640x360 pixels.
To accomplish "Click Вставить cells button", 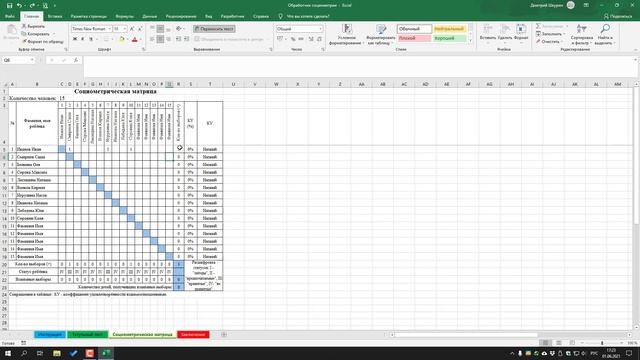I will point(488,32).
